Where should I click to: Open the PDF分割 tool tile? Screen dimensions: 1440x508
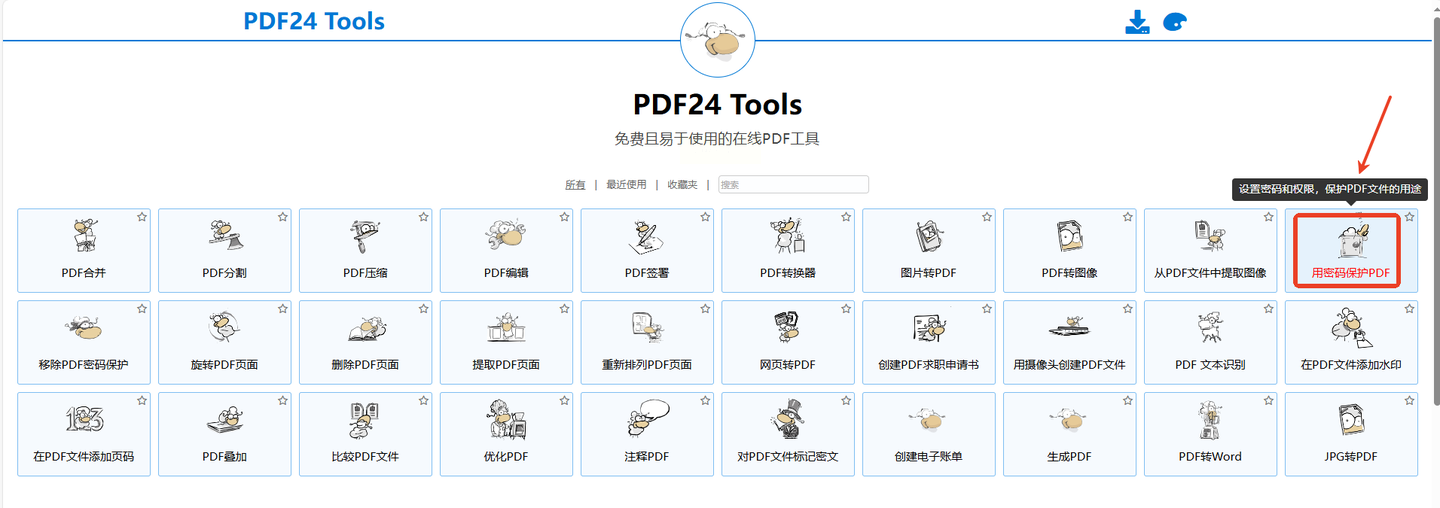(x=225, y=251)
